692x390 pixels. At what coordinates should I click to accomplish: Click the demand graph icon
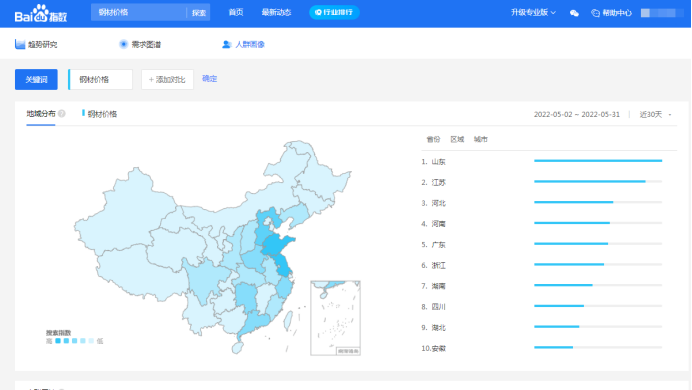[x=124, y=44]
